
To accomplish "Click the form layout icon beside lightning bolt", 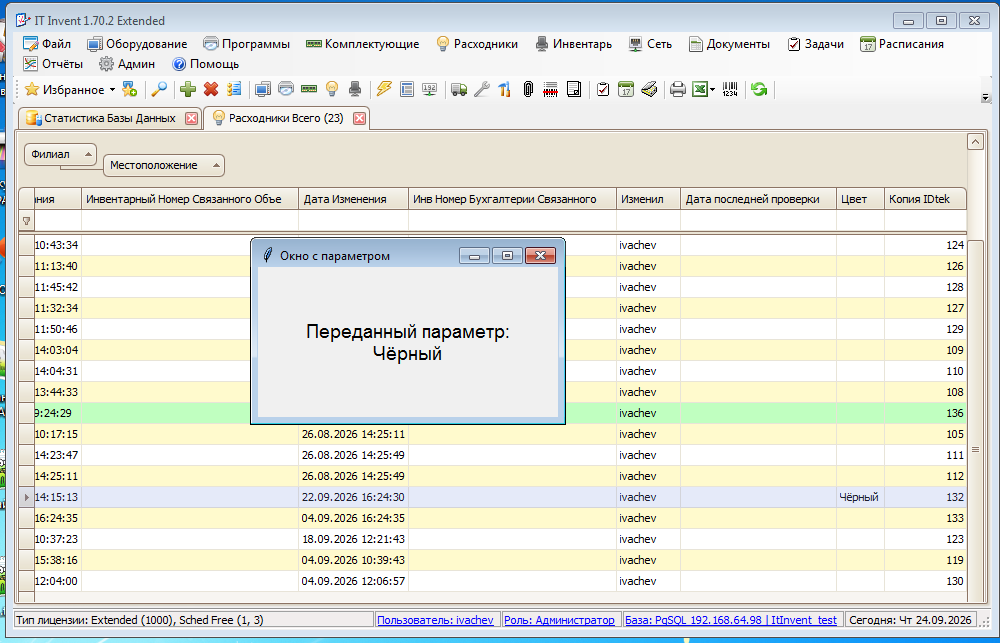I will [x=407, y=89].
